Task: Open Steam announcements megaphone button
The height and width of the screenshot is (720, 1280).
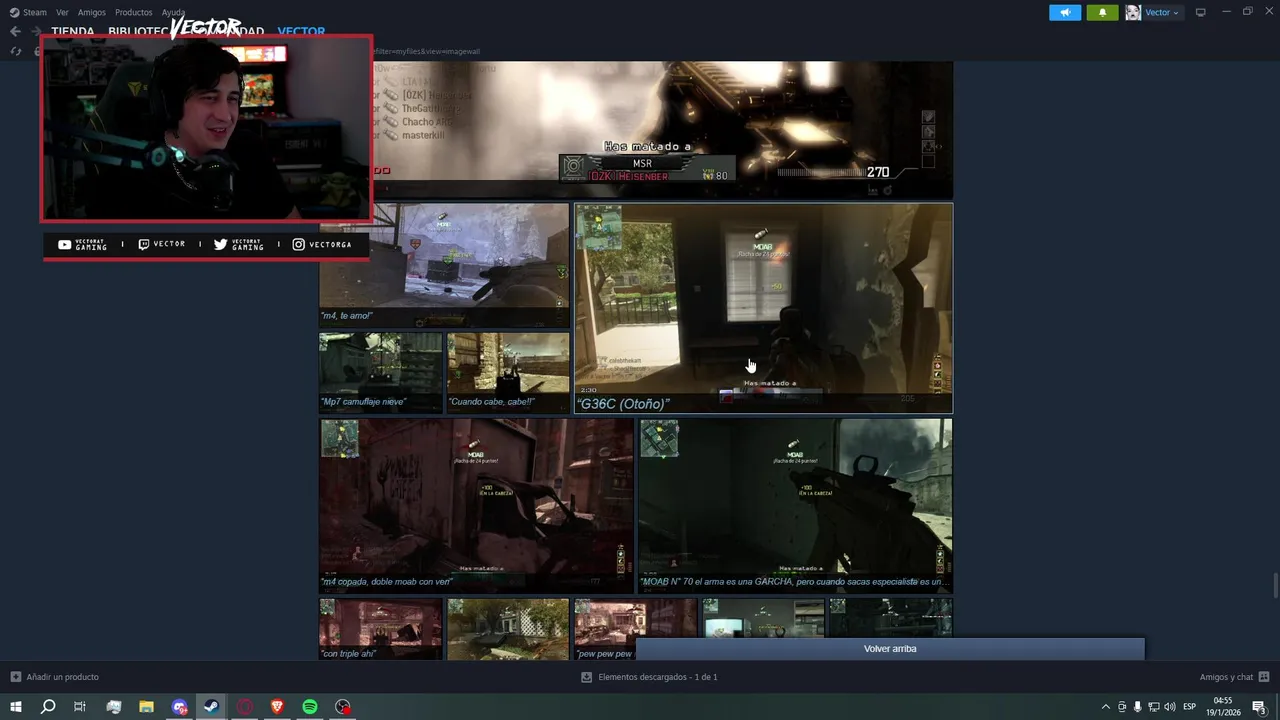Action: coord(1065,12)
